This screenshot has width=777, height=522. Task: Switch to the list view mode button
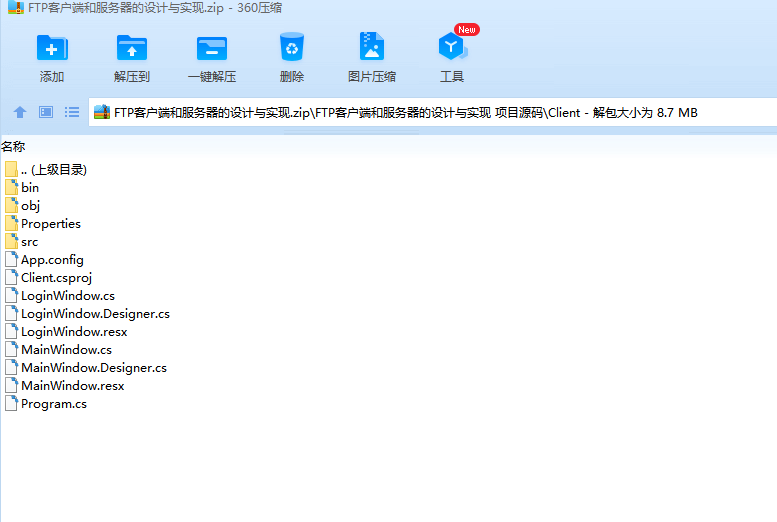click(72, 112)
